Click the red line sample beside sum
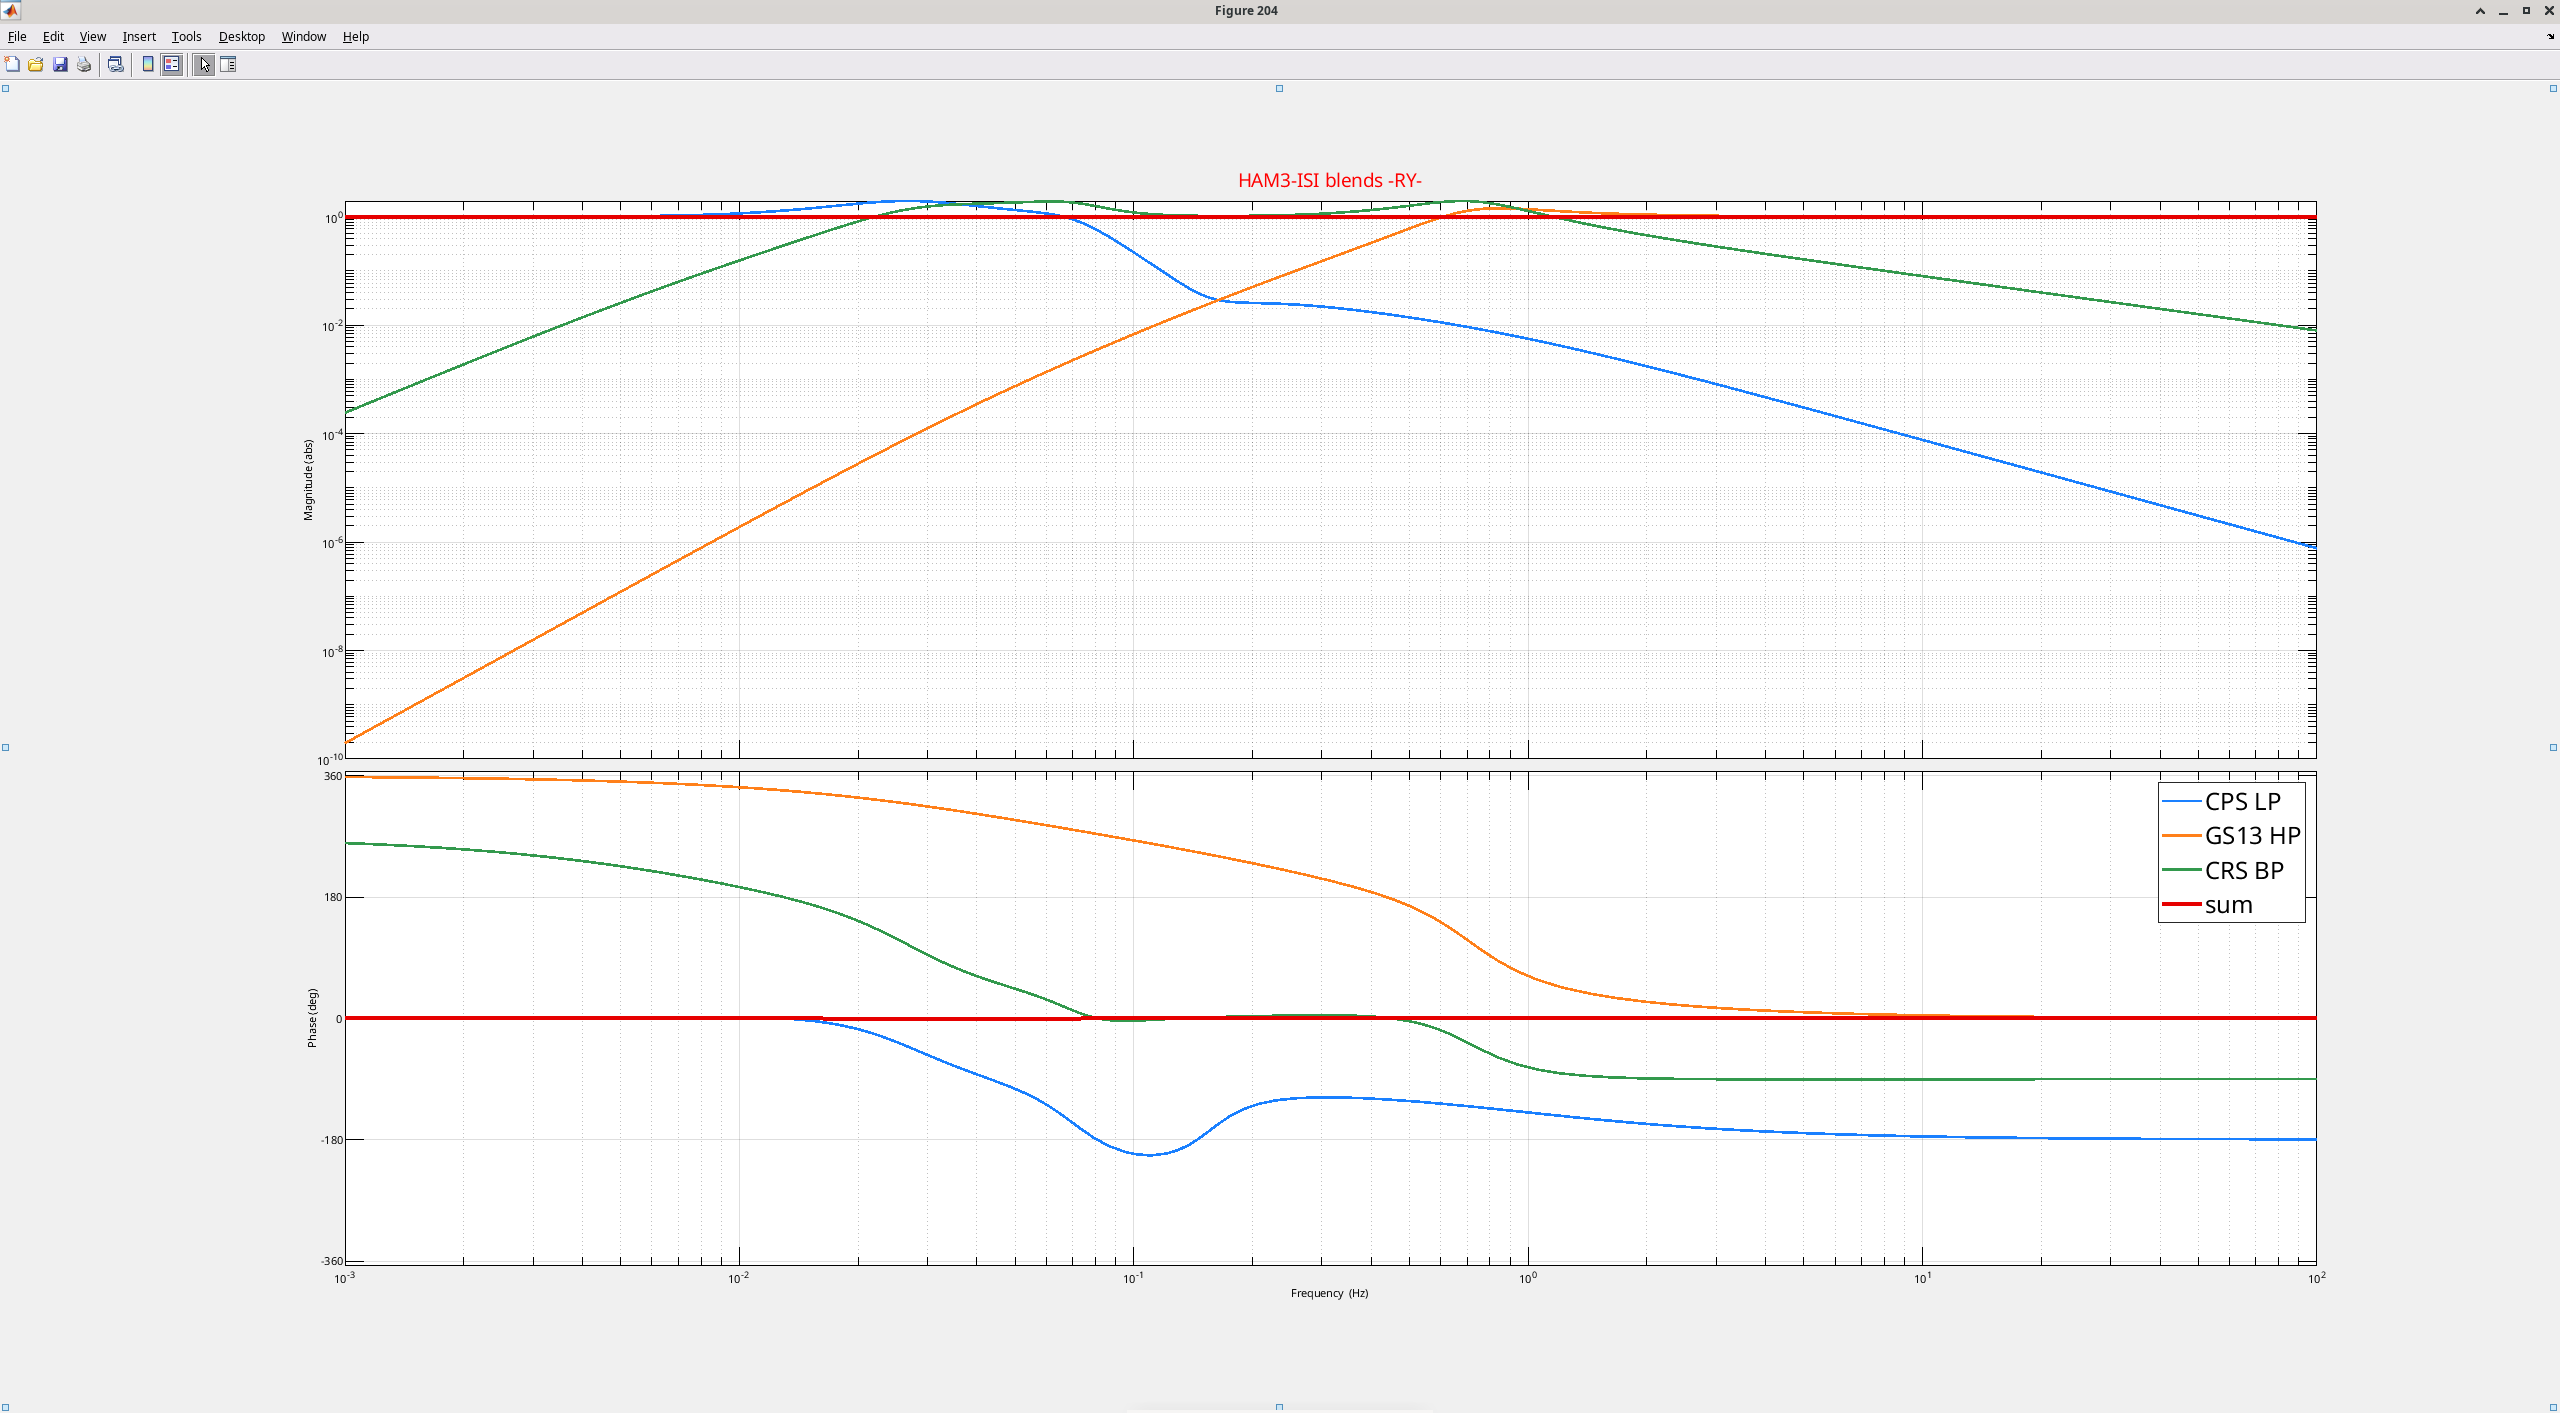Viewport: 2560px width, 1413px height. click(x=2181, y=905)
